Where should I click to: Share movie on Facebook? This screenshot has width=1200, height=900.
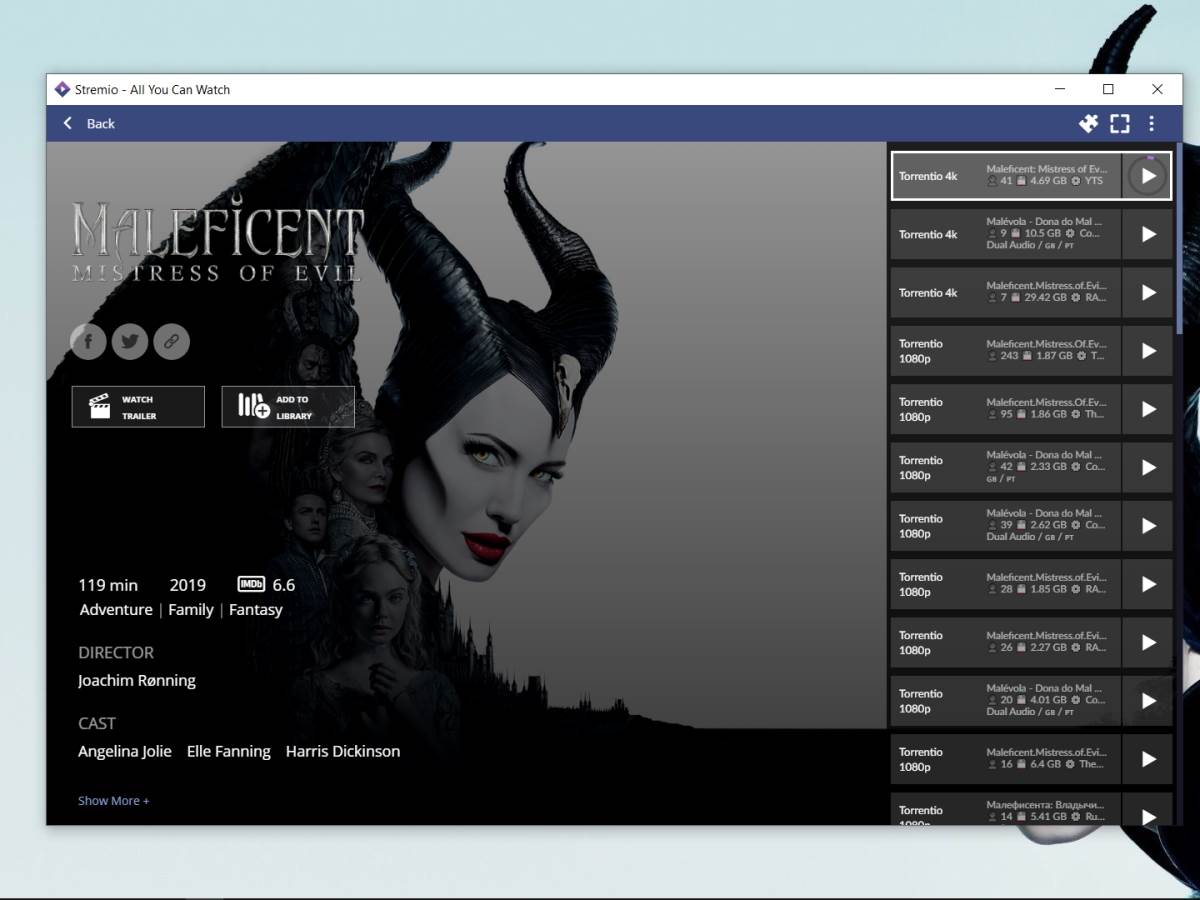(x=88, y=342)
